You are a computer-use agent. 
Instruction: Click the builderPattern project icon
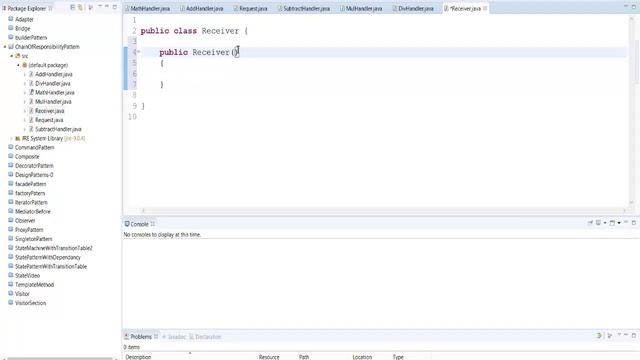[x=11, y=37]
